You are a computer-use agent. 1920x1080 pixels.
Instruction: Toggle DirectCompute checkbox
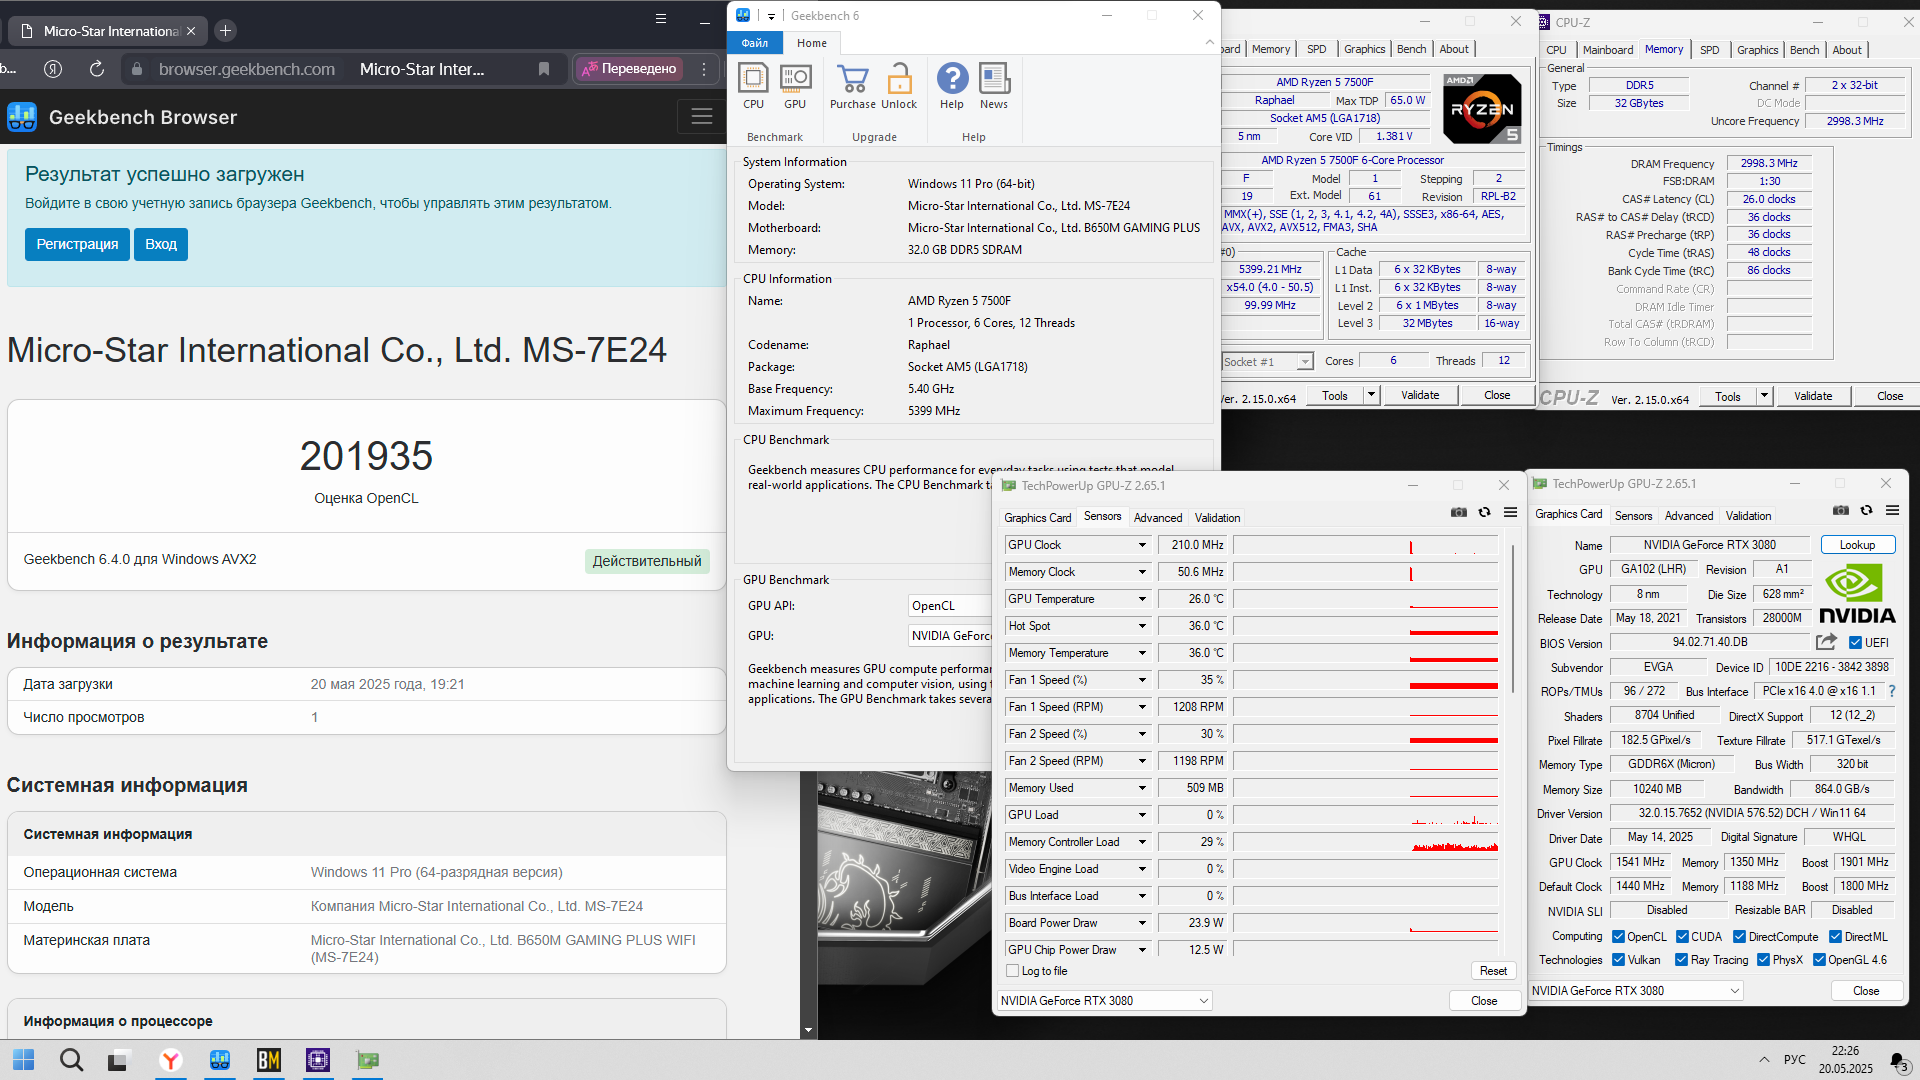pos(1740,937)
